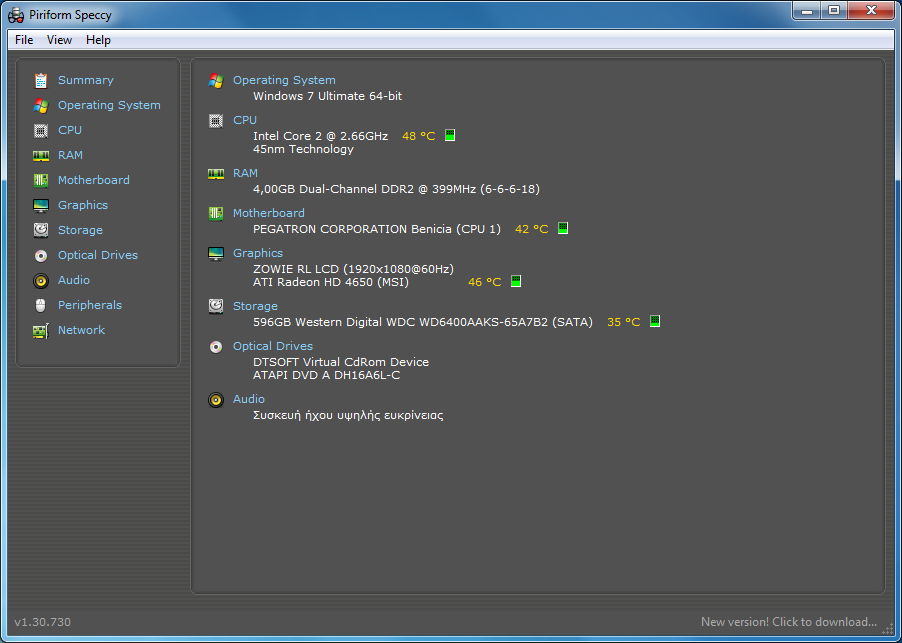Click the green indicator beside storage 35 °C
This screenshot has width=902, height=643.
pos(655,321)
